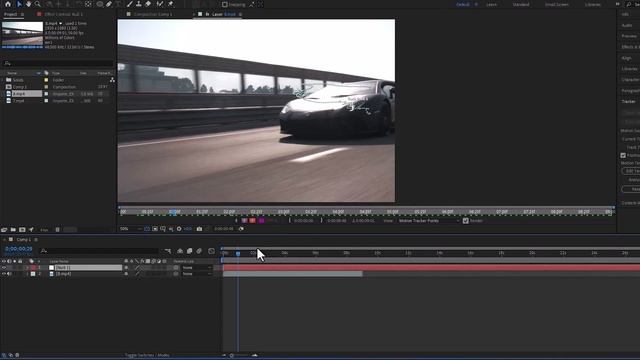Select the Standard workspace
640x360 pixels.
coord(521,4)
